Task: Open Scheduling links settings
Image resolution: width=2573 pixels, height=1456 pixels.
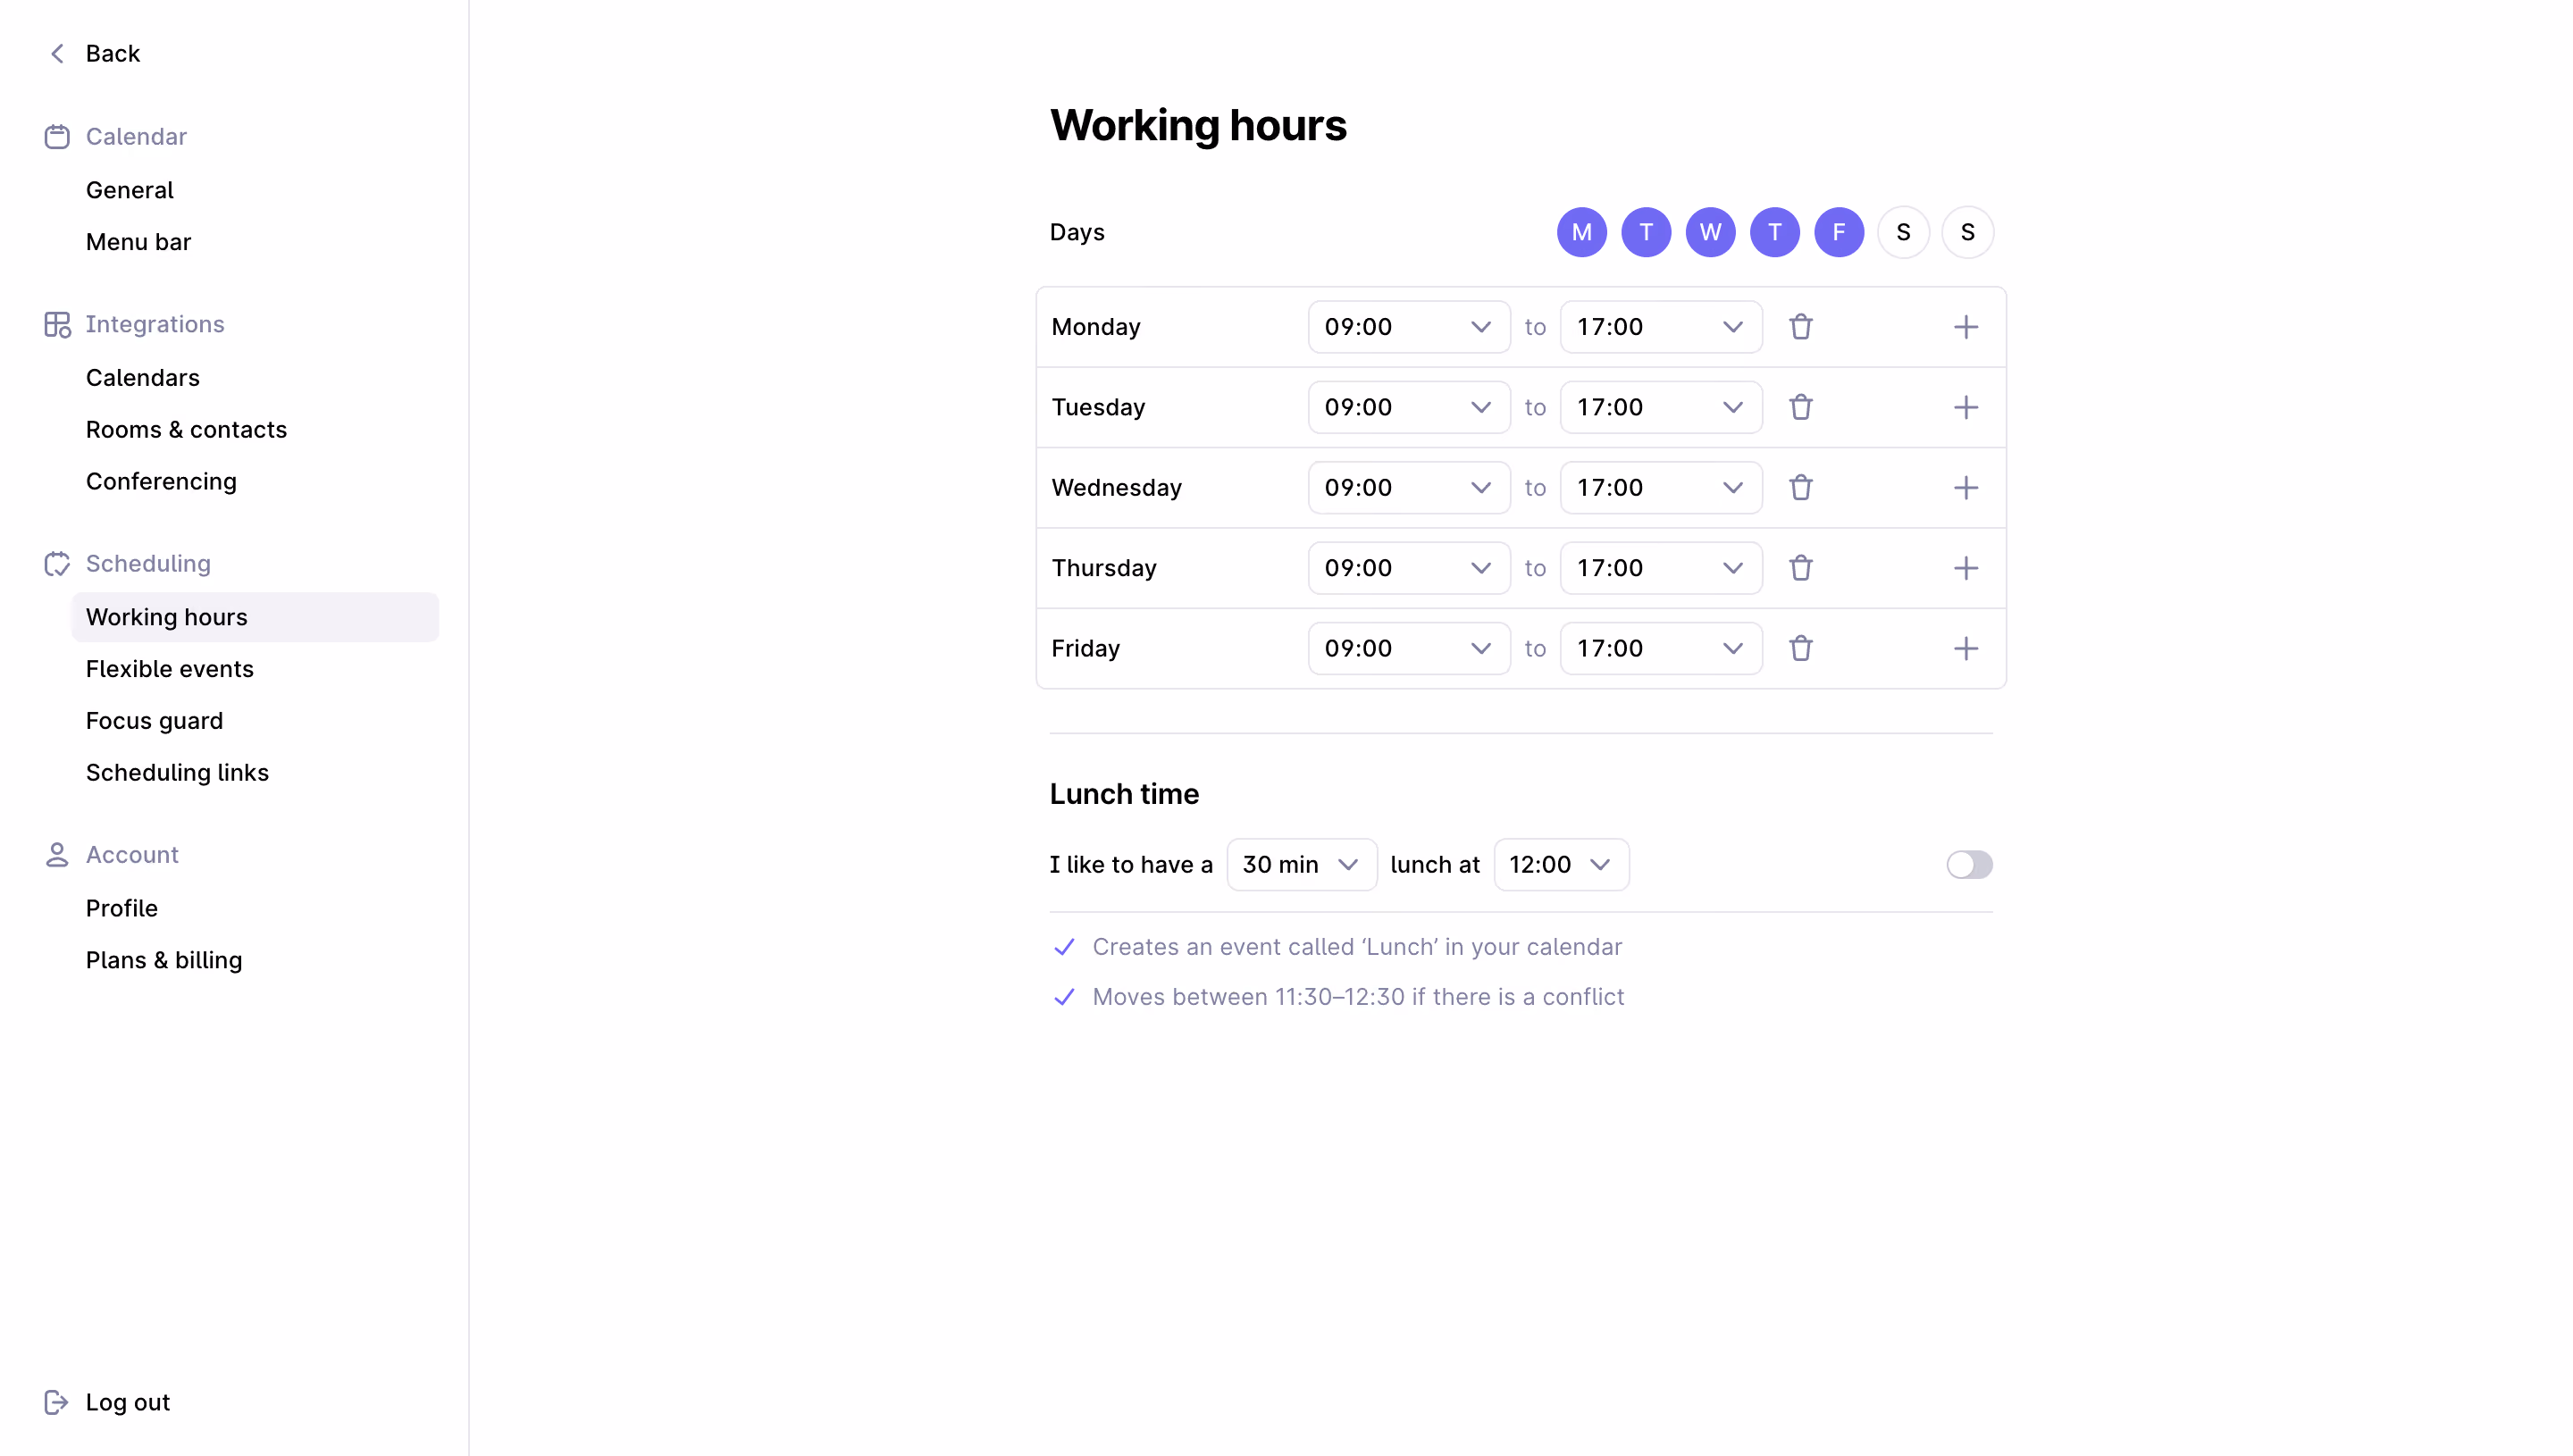Action: tap(177, 772)
